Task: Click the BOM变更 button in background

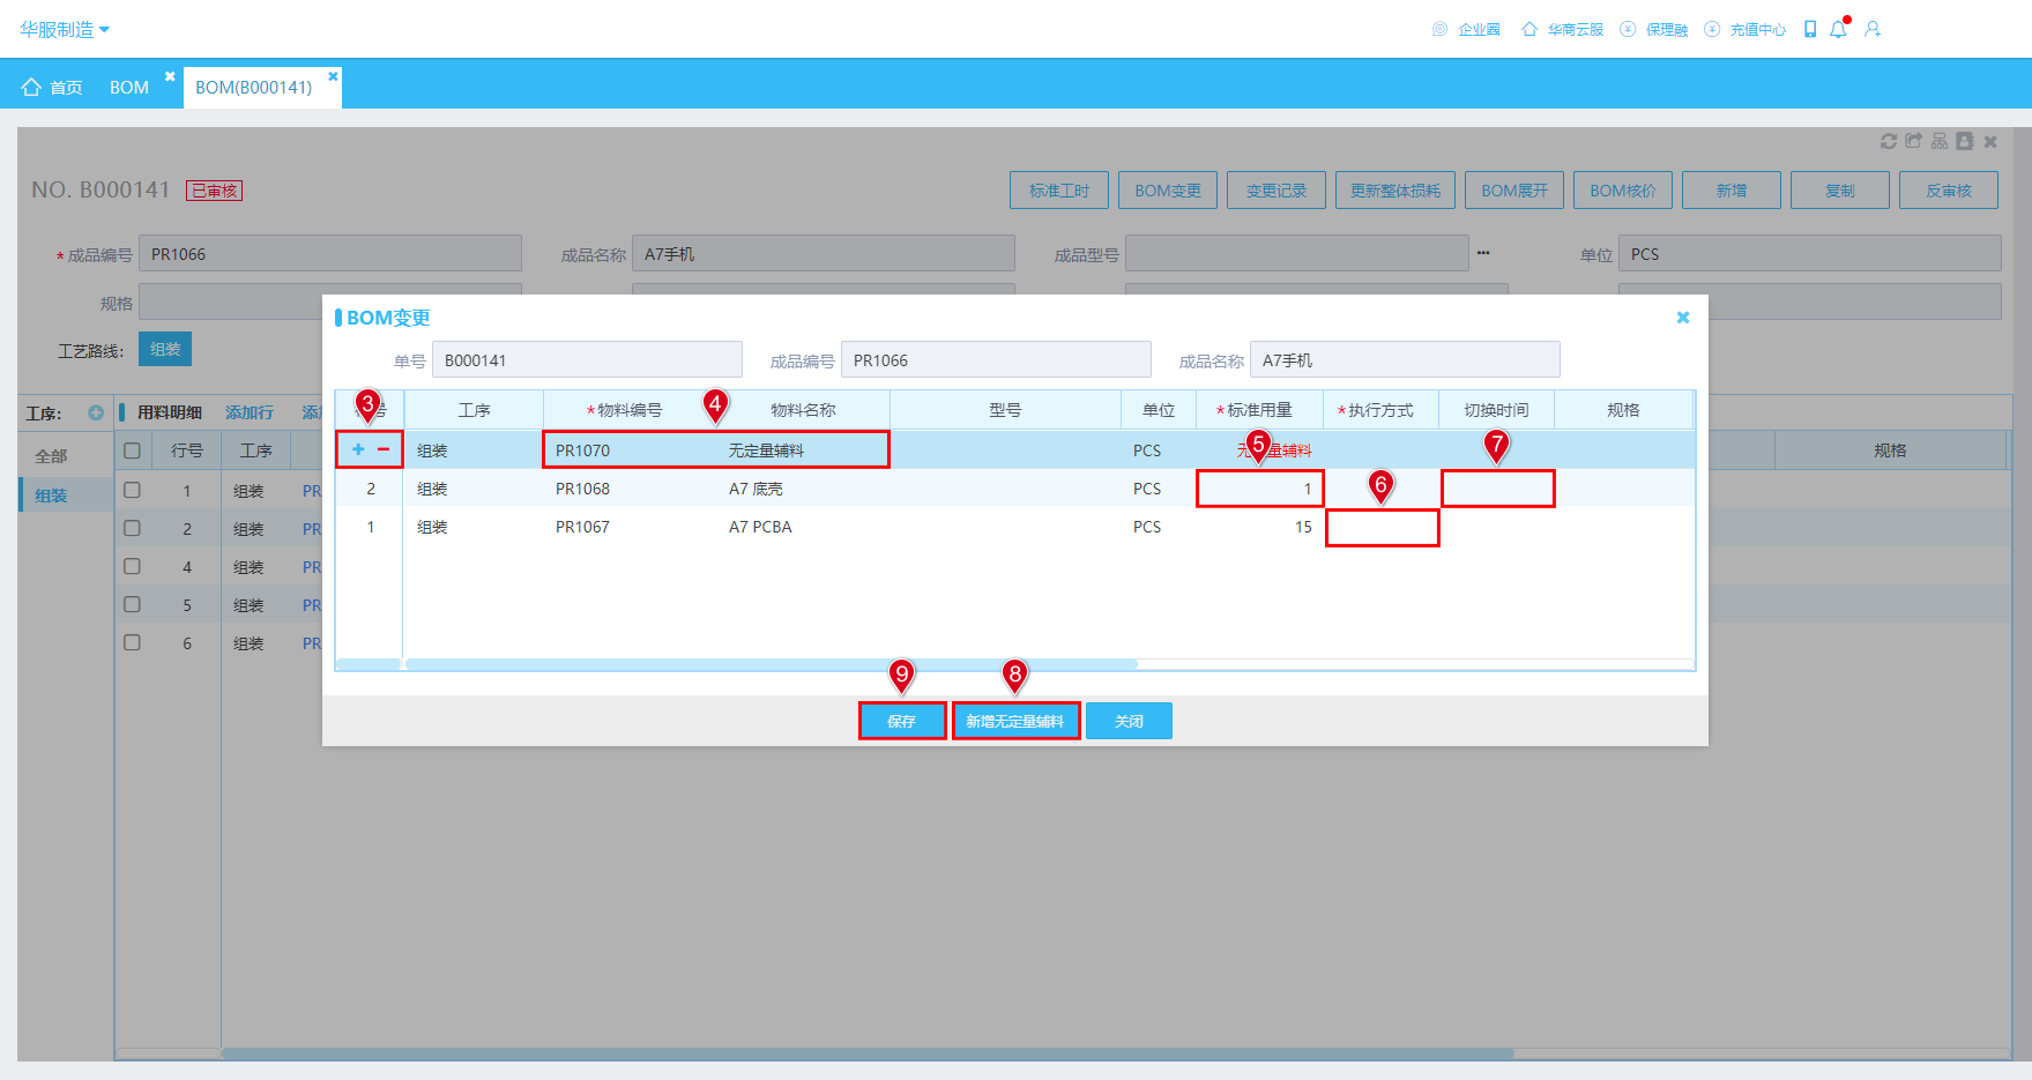Action: point(1167,190)
